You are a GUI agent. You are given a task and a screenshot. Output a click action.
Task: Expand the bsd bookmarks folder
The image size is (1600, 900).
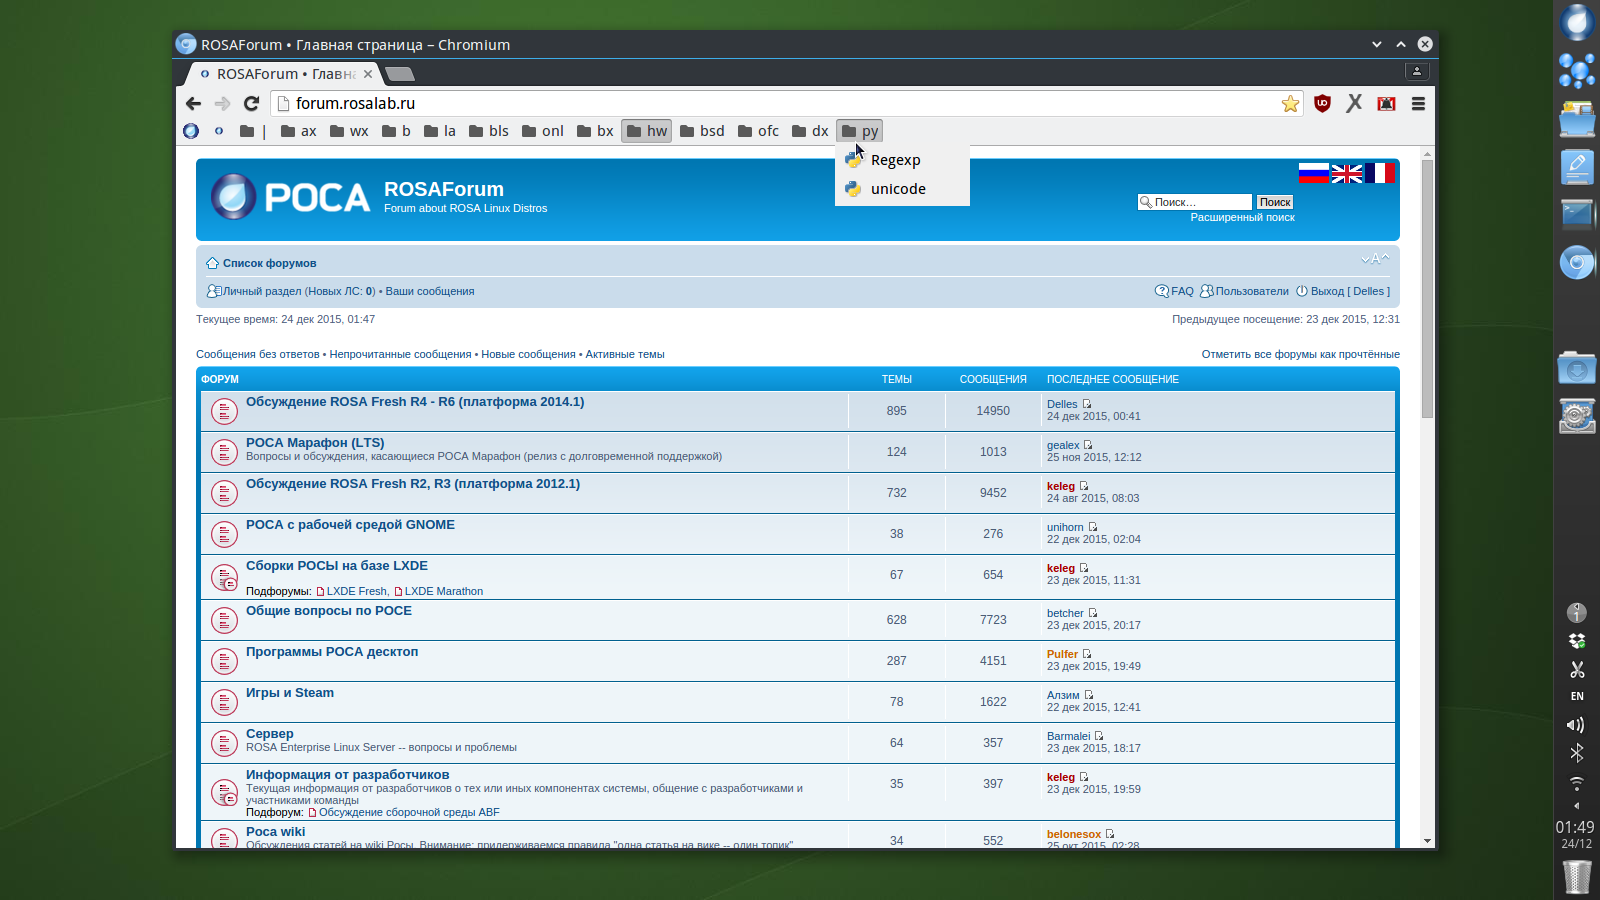pos(703,131)
